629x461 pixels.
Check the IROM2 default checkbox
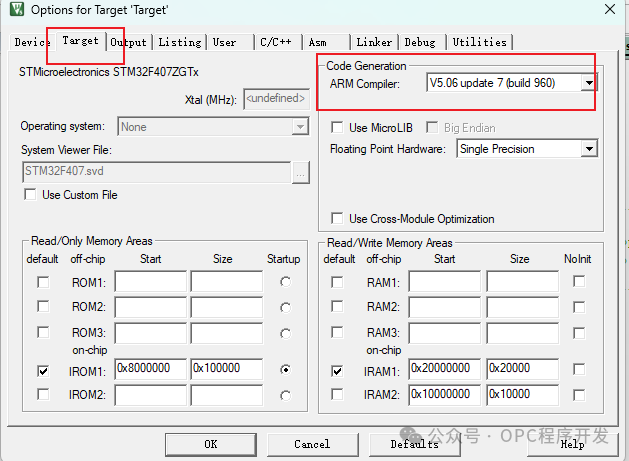click(x=43, y=394)
